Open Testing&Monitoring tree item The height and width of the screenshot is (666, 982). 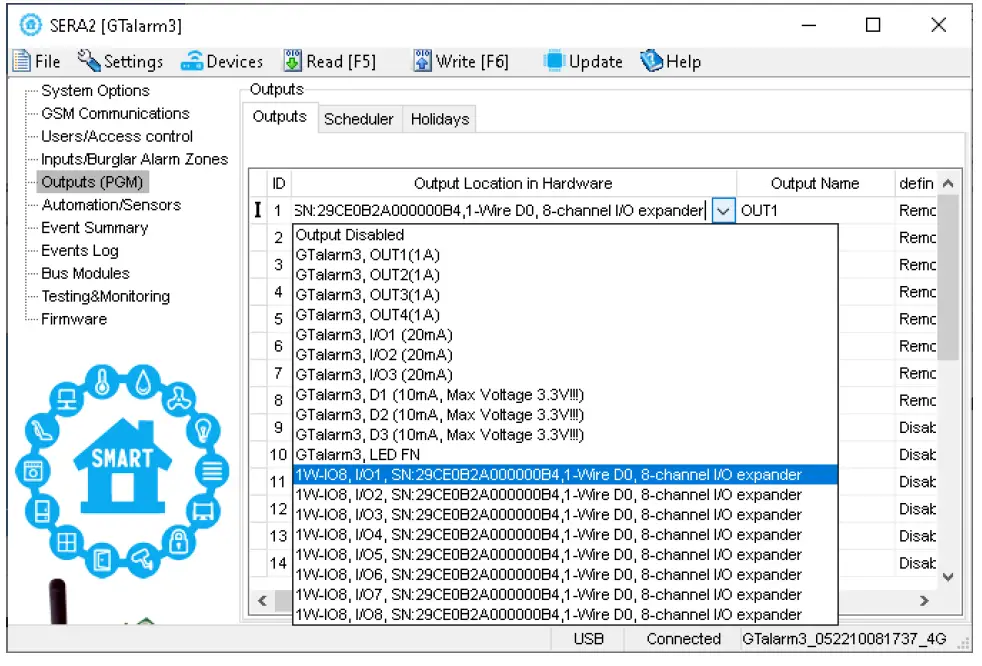click(x=105, y=297)
